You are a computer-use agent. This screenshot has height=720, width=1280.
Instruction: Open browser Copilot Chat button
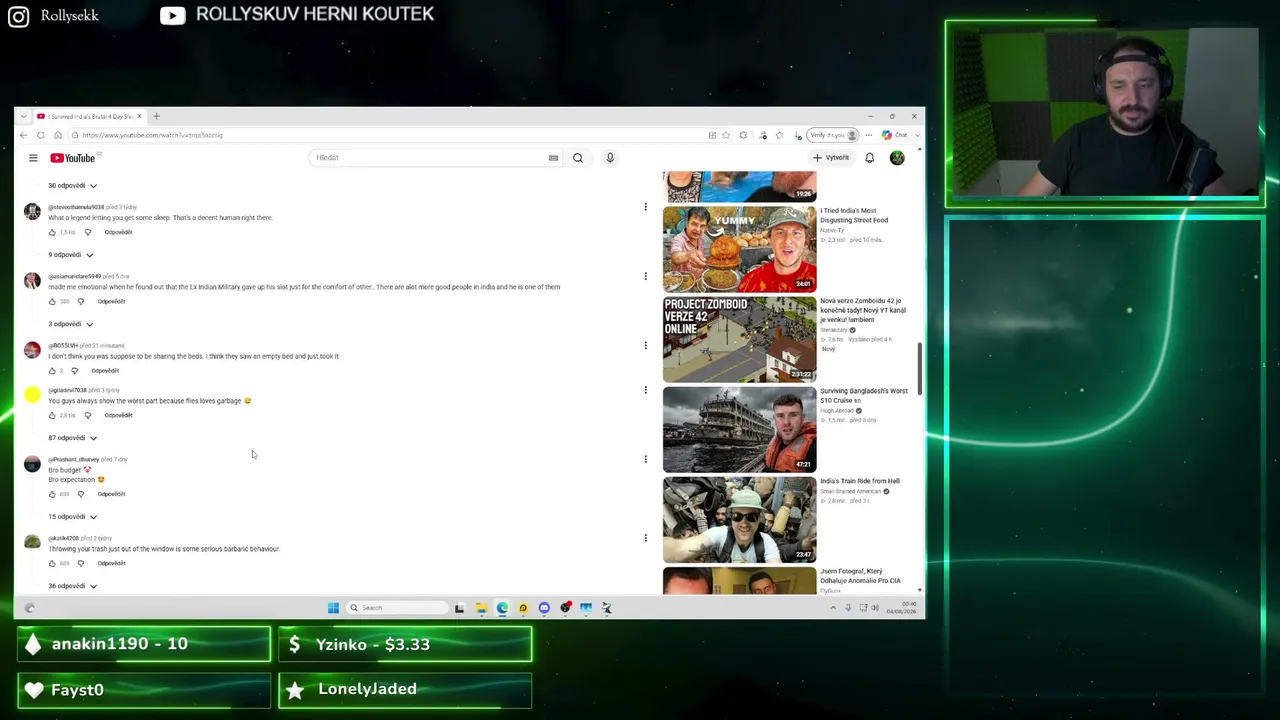click(x=895, y=135)
